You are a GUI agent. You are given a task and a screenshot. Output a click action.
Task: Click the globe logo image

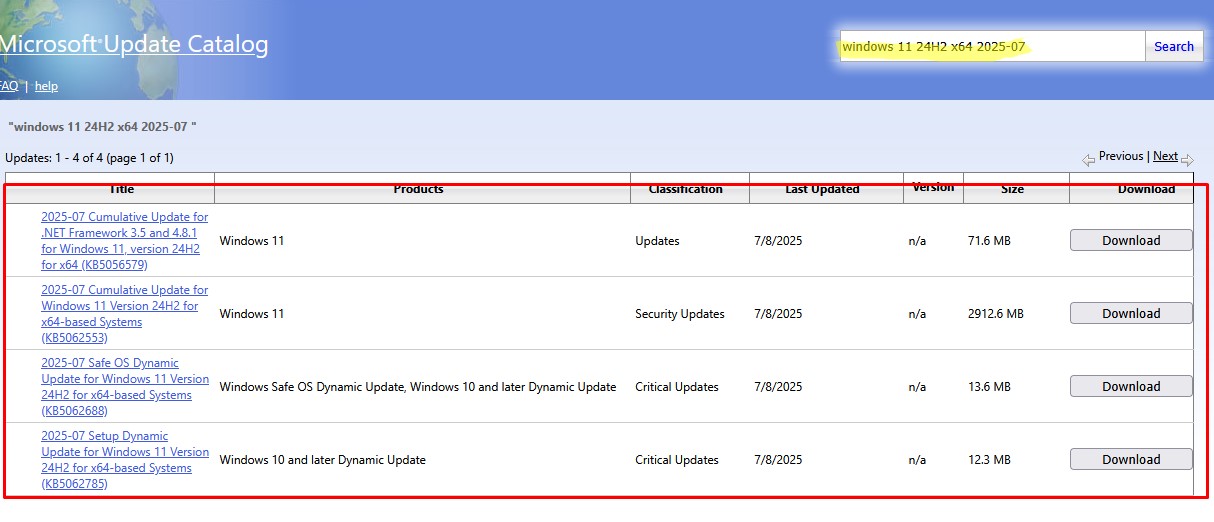100,50
